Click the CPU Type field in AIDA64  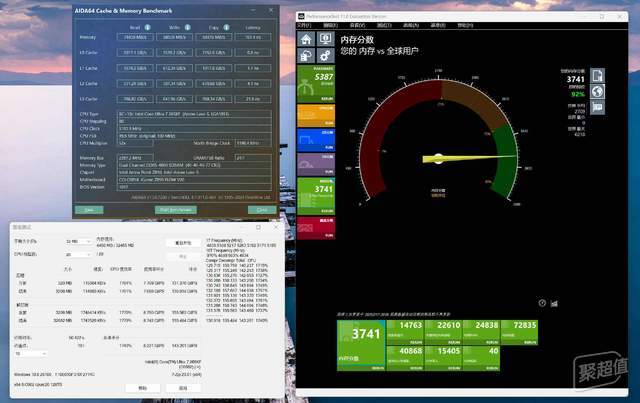pos(194,114)
